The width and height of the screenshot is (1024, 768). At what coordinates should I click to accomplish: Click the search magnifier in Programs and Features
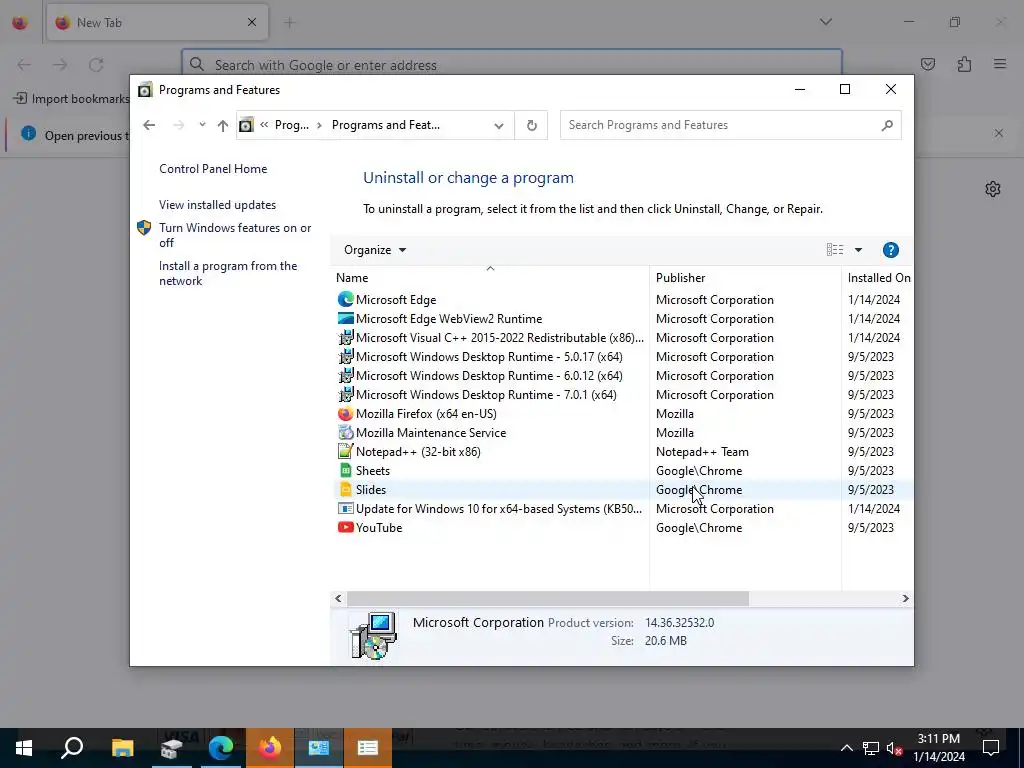point(886,125)
